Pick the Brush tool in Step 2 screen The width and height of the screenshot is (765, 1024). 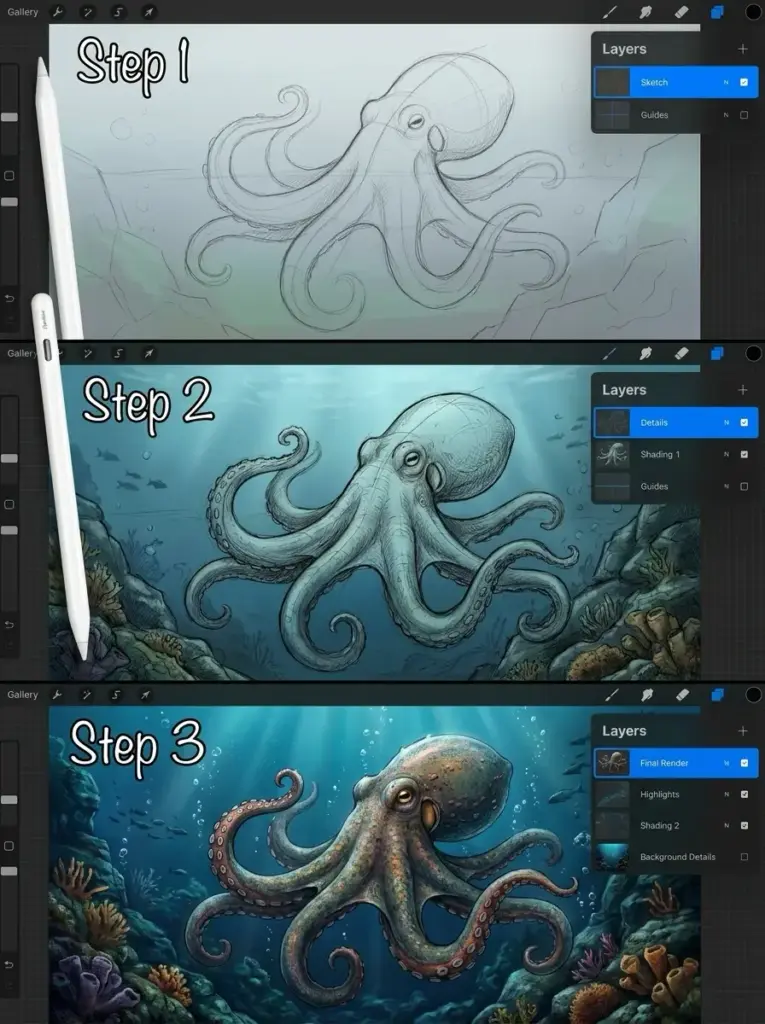[x=609, y=353]
